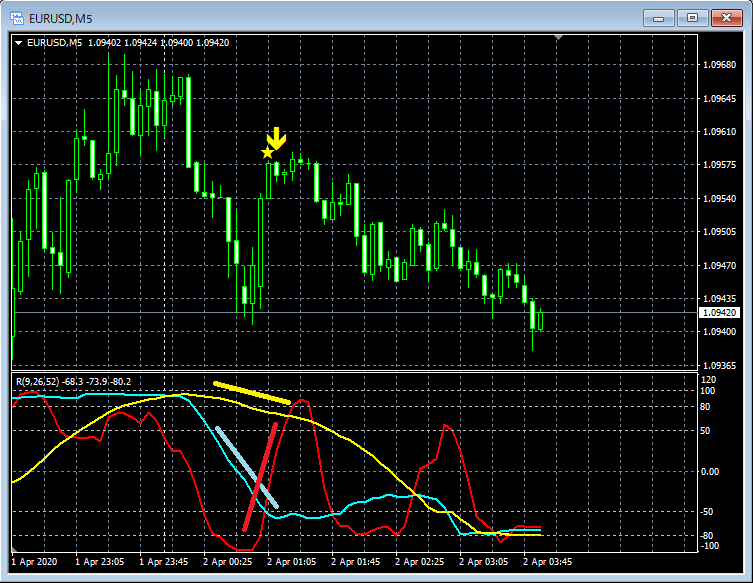This screenshot has height=583, width=753.
Task: Maximize the EURUSD,M5 chart window
Action: pyautogui.click(x=692, y=18)
